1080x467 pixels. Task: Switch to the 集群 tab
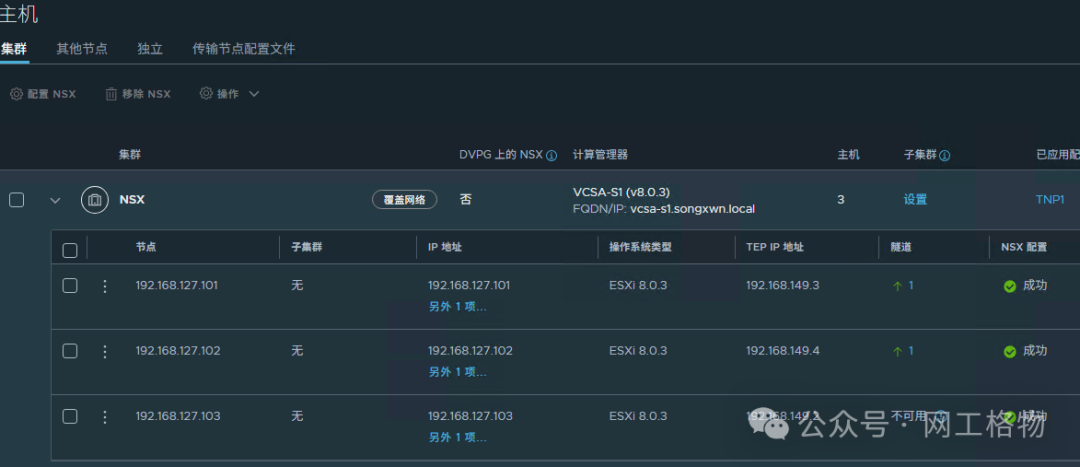tap(14, 49)
